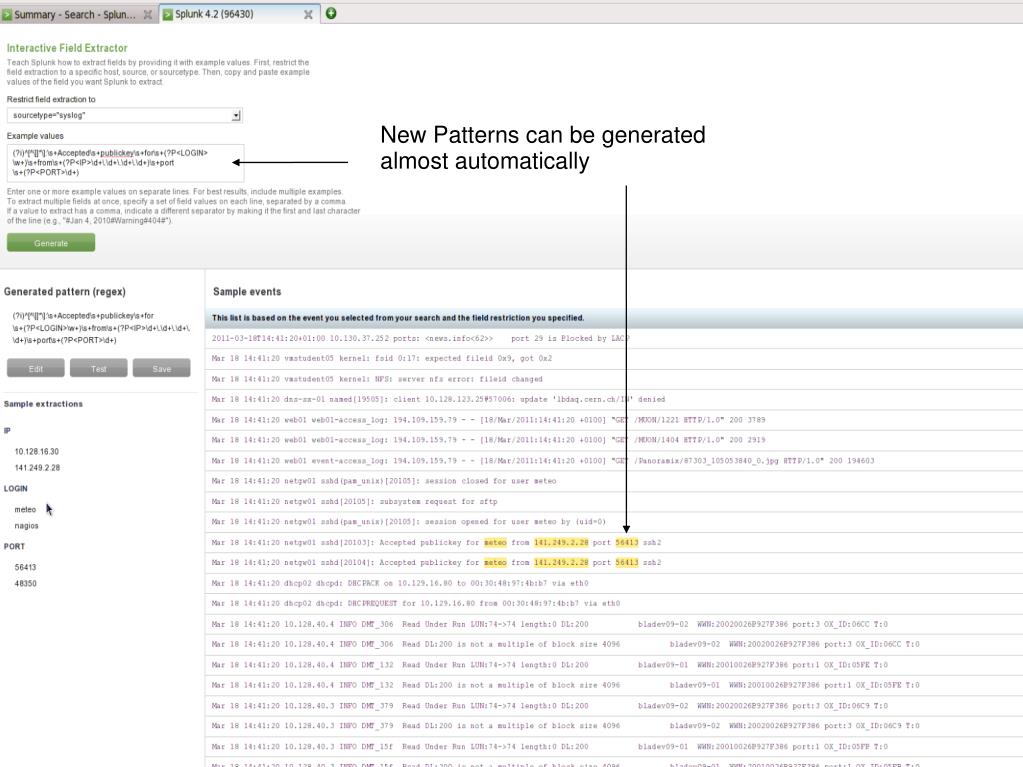This screenshot has height=767, width=1023.
Task: Click event with 'port 29 is Blocked'
Action: 613,338
